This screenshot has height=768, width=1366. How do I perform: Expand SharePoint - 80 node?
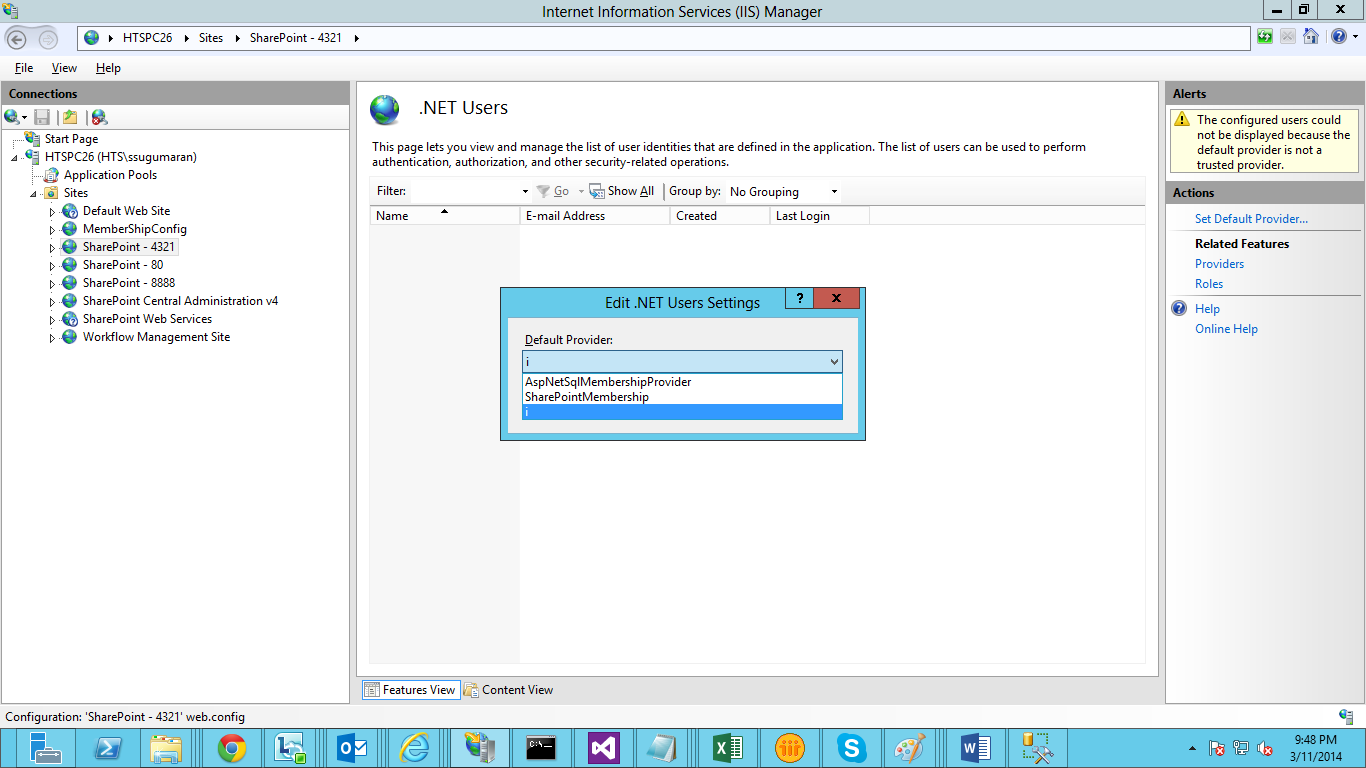[53, 265]
